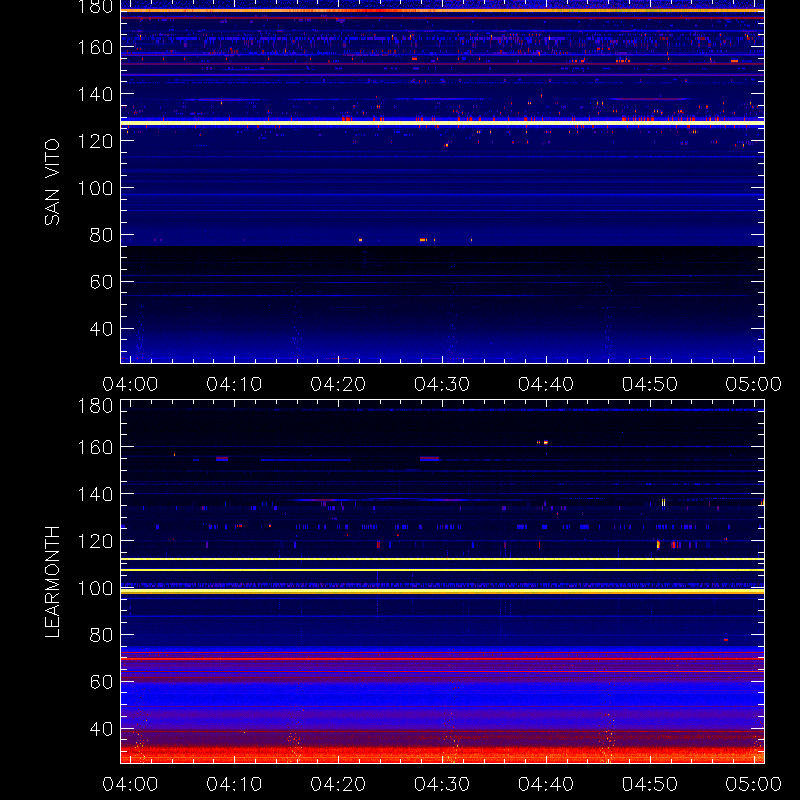Screen dimensions: 800x800
Task: Pick the 100 frequency label on Learmonth plot
Action: (x=95, y=588)
